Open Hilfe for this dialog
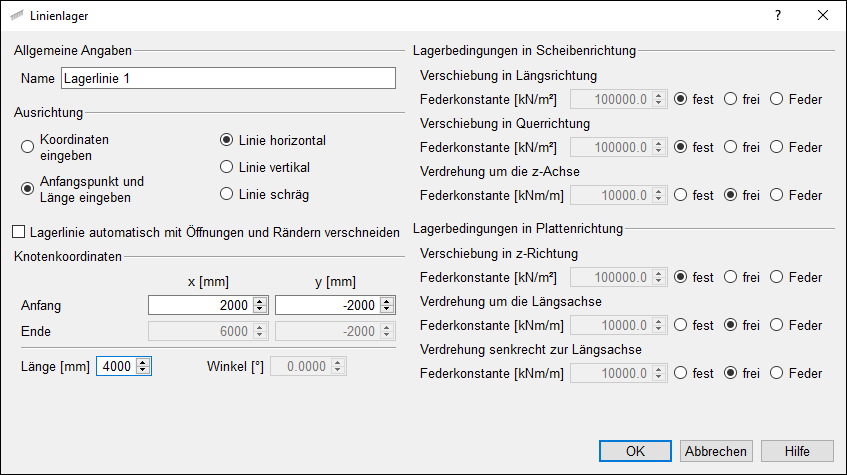The image size is (847, 475). point(797,451)
